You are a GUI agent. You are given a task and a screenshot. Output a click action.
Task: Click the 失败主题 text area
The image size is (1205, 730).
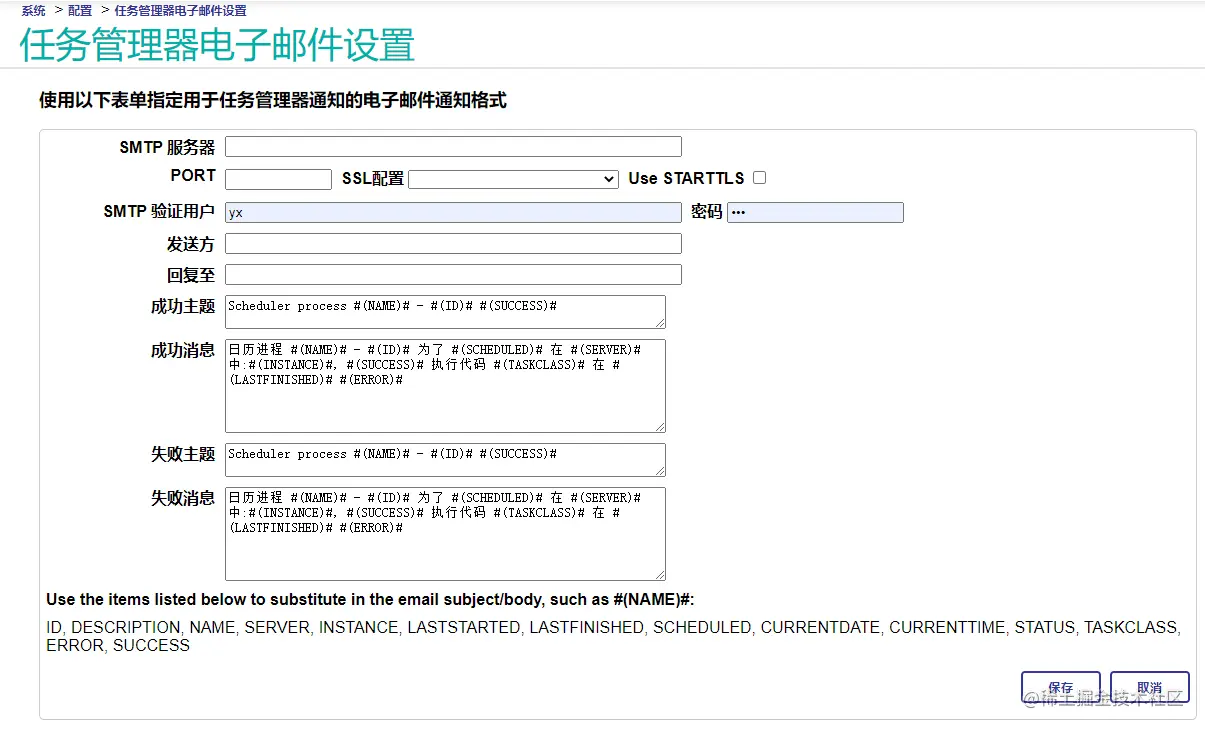445,460
